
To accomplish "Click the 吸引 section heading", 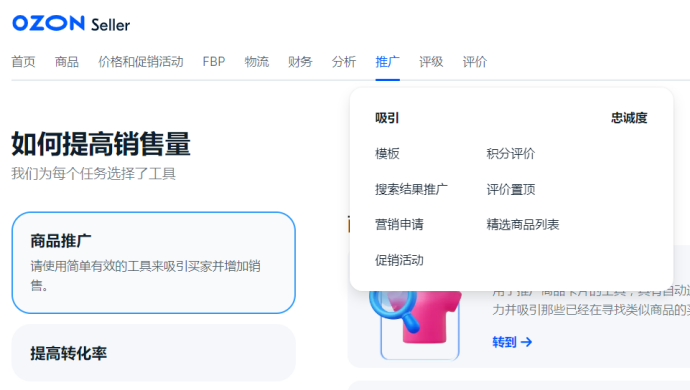I will point(387,118).
